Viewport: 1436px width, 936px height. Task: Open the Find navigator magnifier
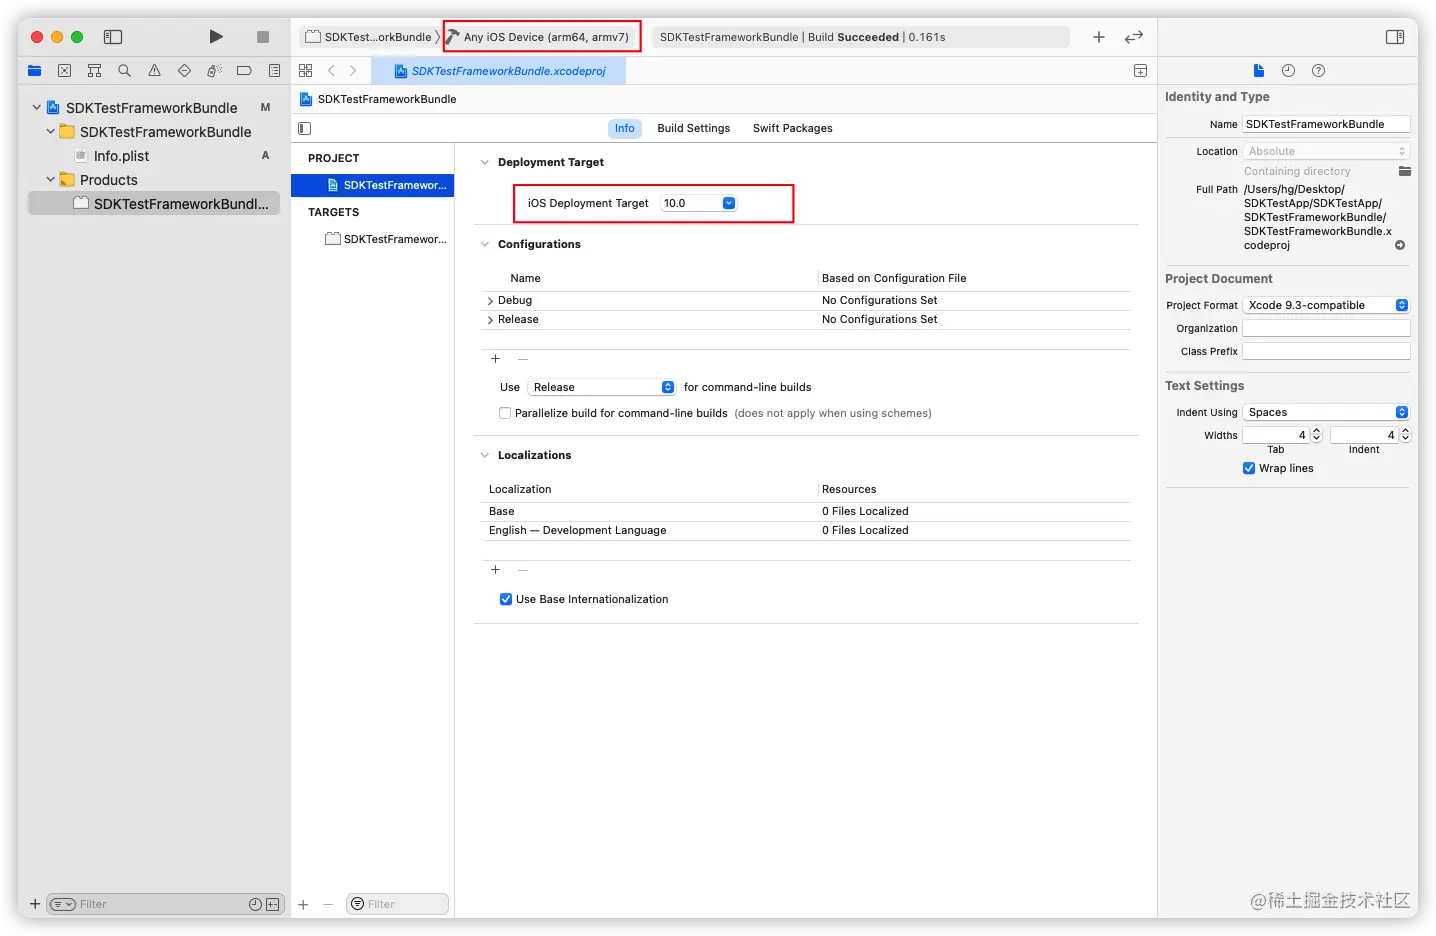(x=124, y=71)
